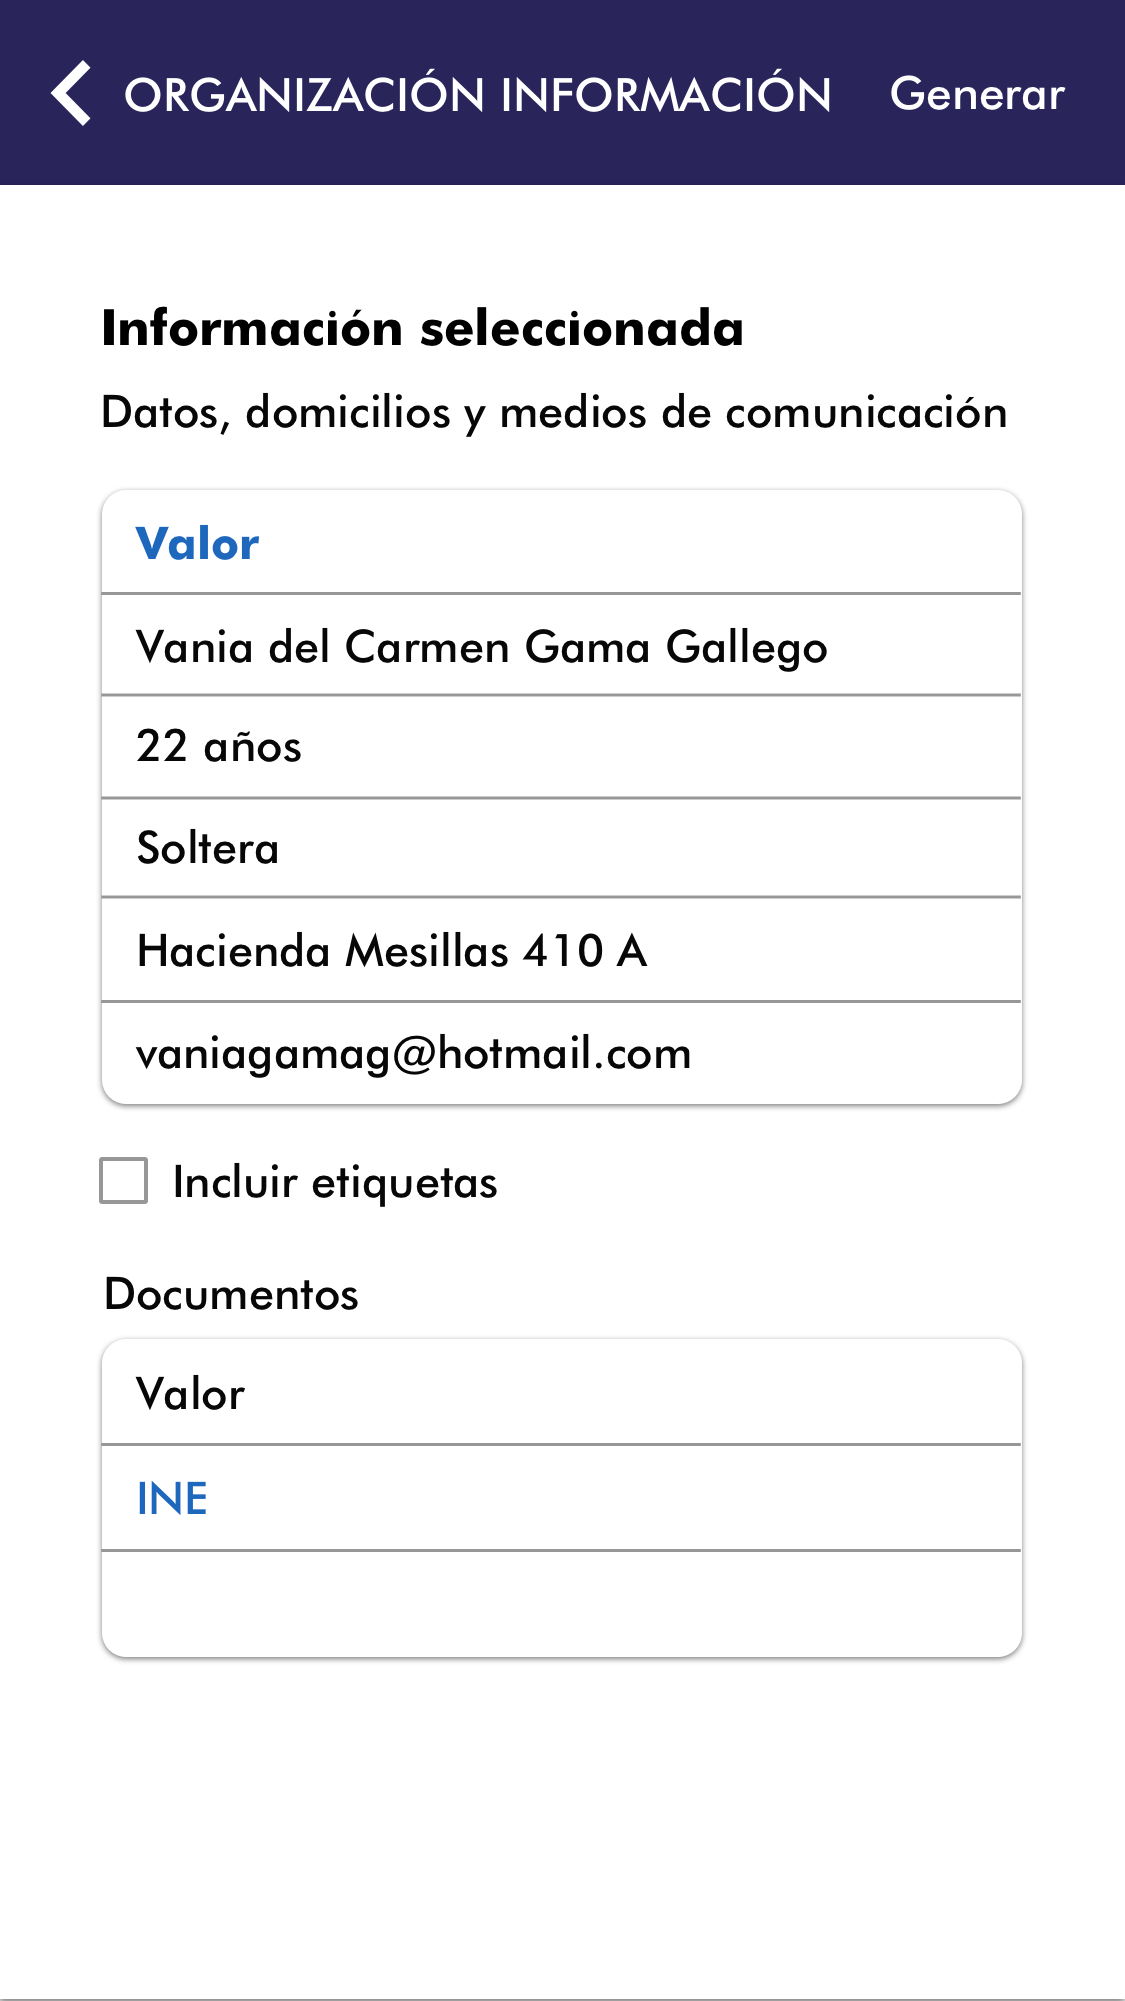Click the Incluir etiquetas label text
This screenshot has height=2001, width=1125.
click(x=335, y=1183)
